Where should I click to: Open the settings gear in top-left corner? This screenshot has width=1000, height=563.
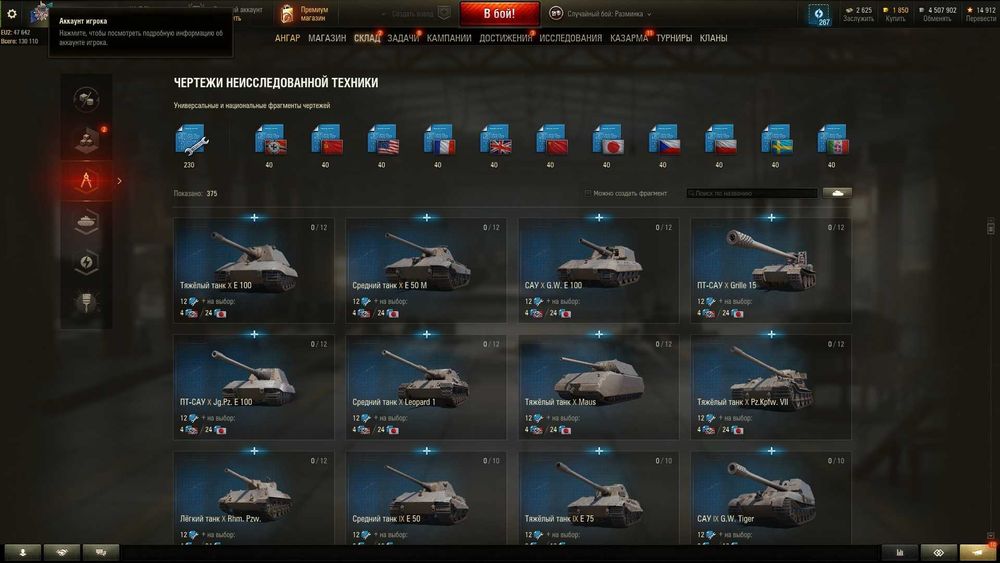tap(11, 13)
